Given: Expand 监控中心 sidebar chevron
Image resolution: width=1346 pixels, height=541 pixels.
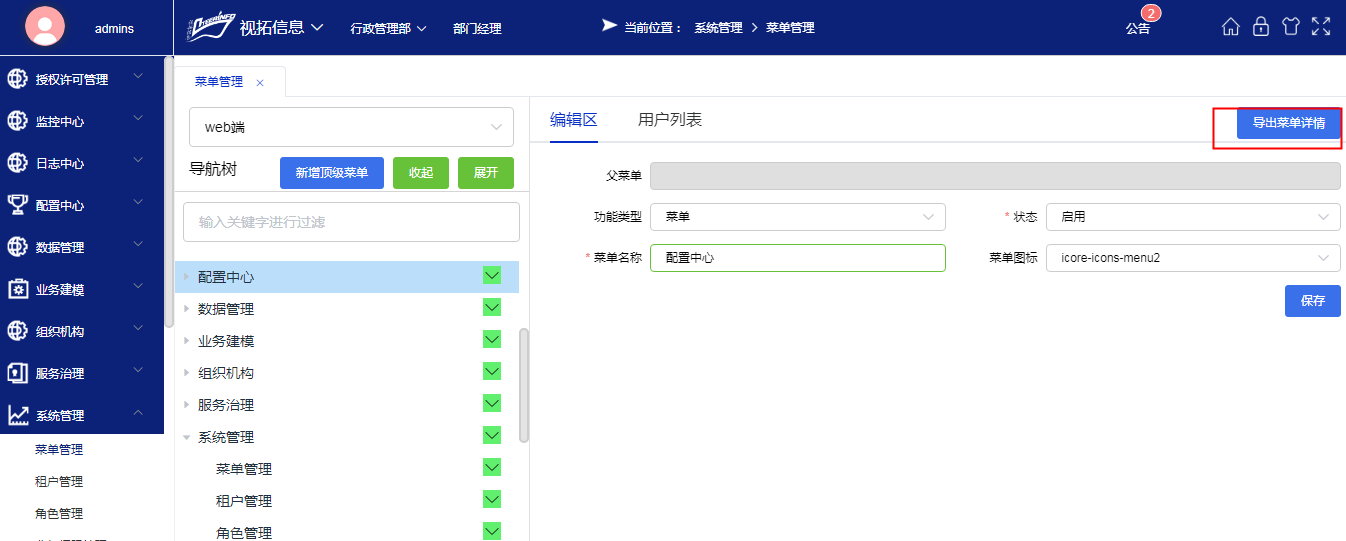Looking at the screenshot, I should (x=138, y=119).
